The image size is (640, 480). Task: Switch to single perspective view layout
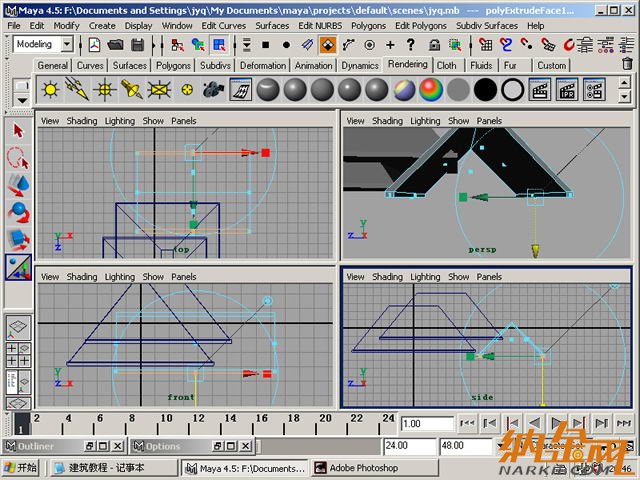[18, 328]
